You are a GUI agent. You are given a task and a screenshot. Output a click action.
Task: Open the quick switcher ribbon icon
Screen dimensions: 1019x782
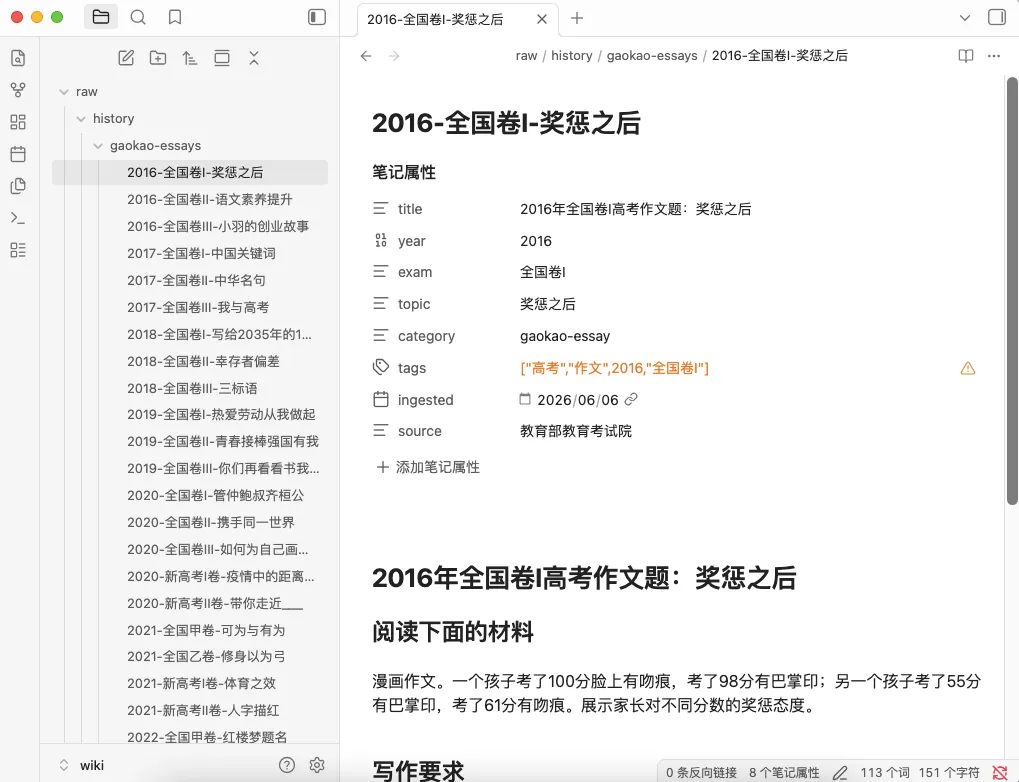[18, 58]
